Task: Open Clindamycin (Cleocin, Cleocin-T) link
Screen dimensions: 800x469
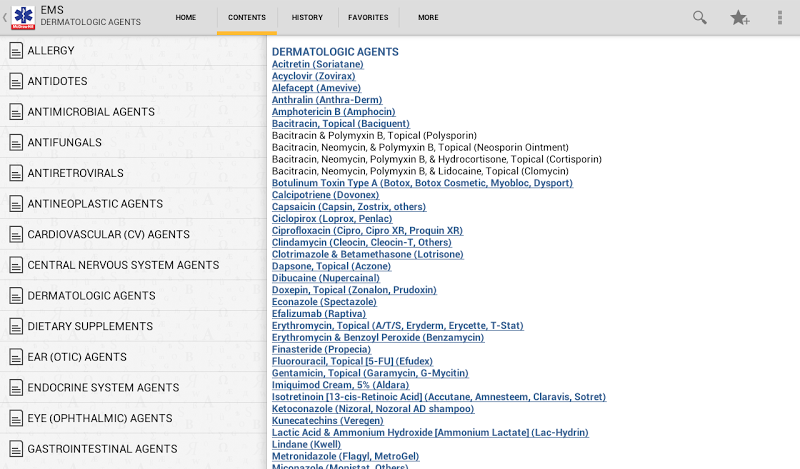Action: (362, 242)
